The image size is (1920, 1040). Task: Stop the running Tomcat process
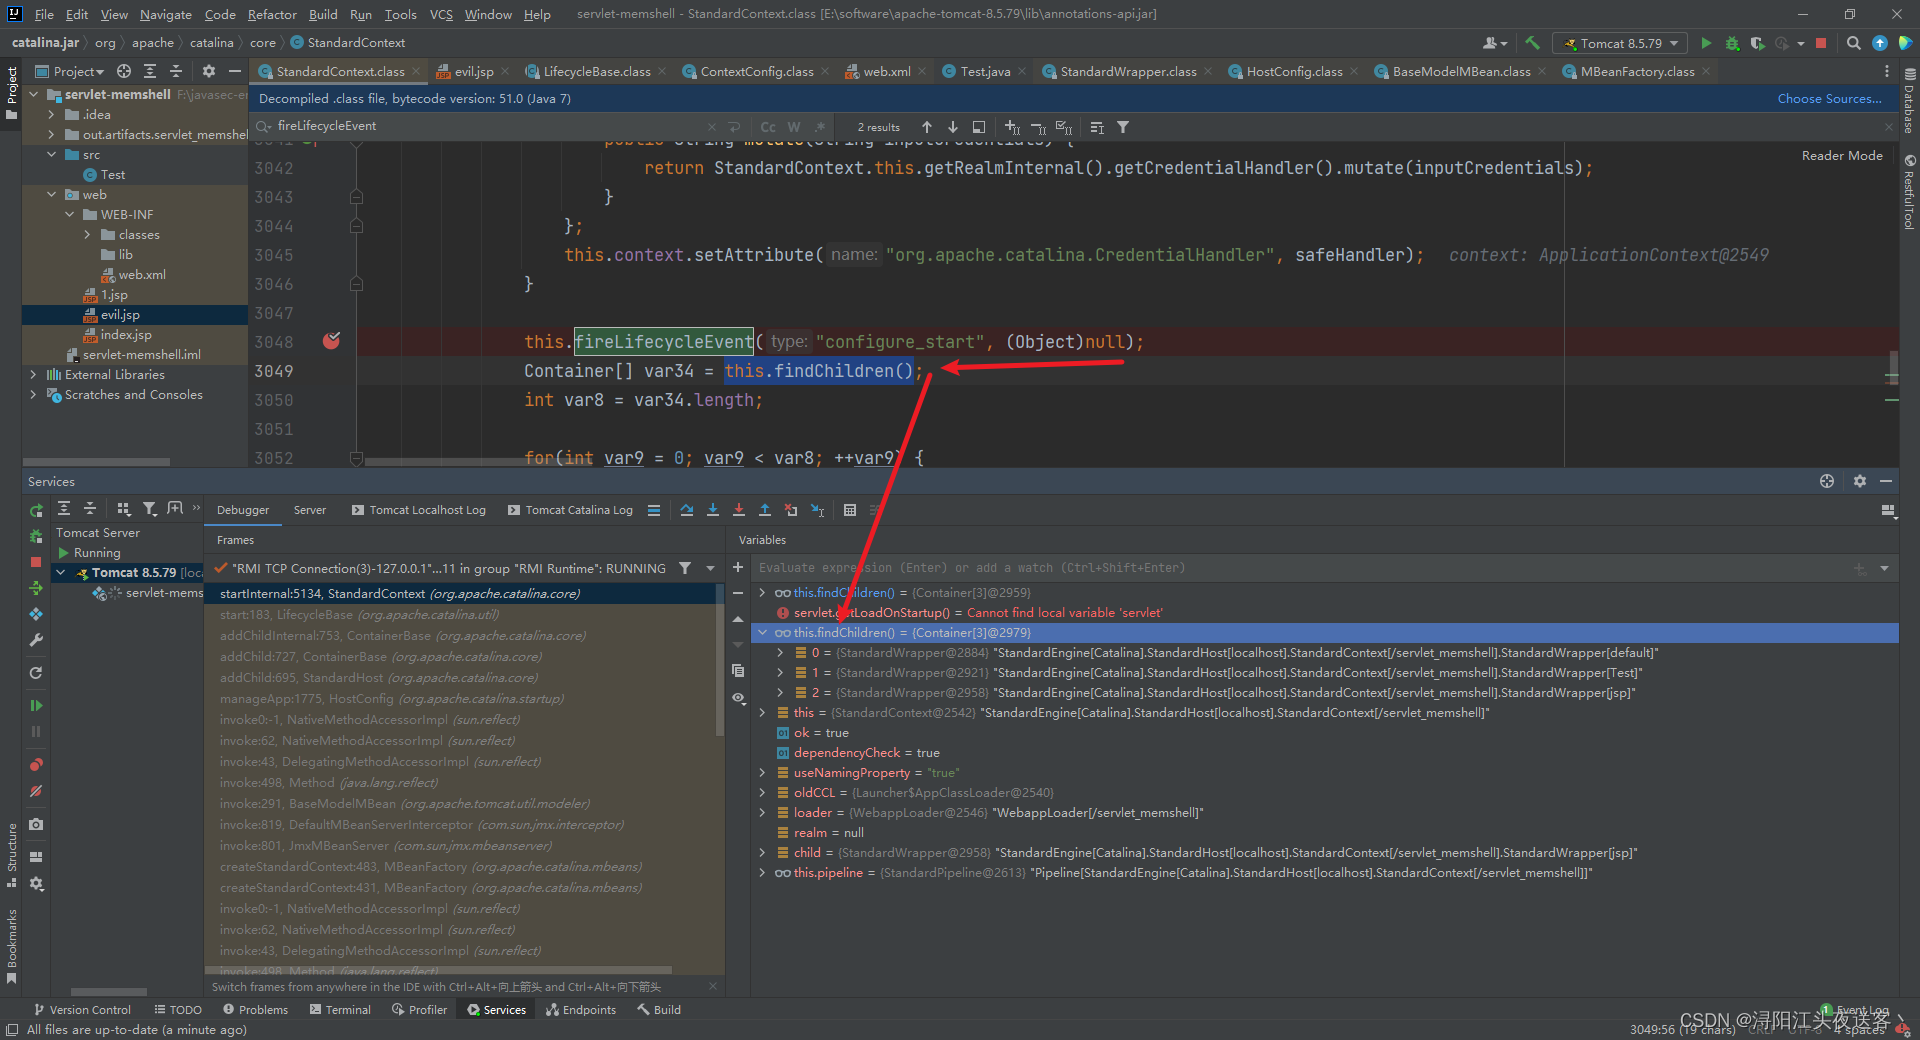[x=1821, y=43]
